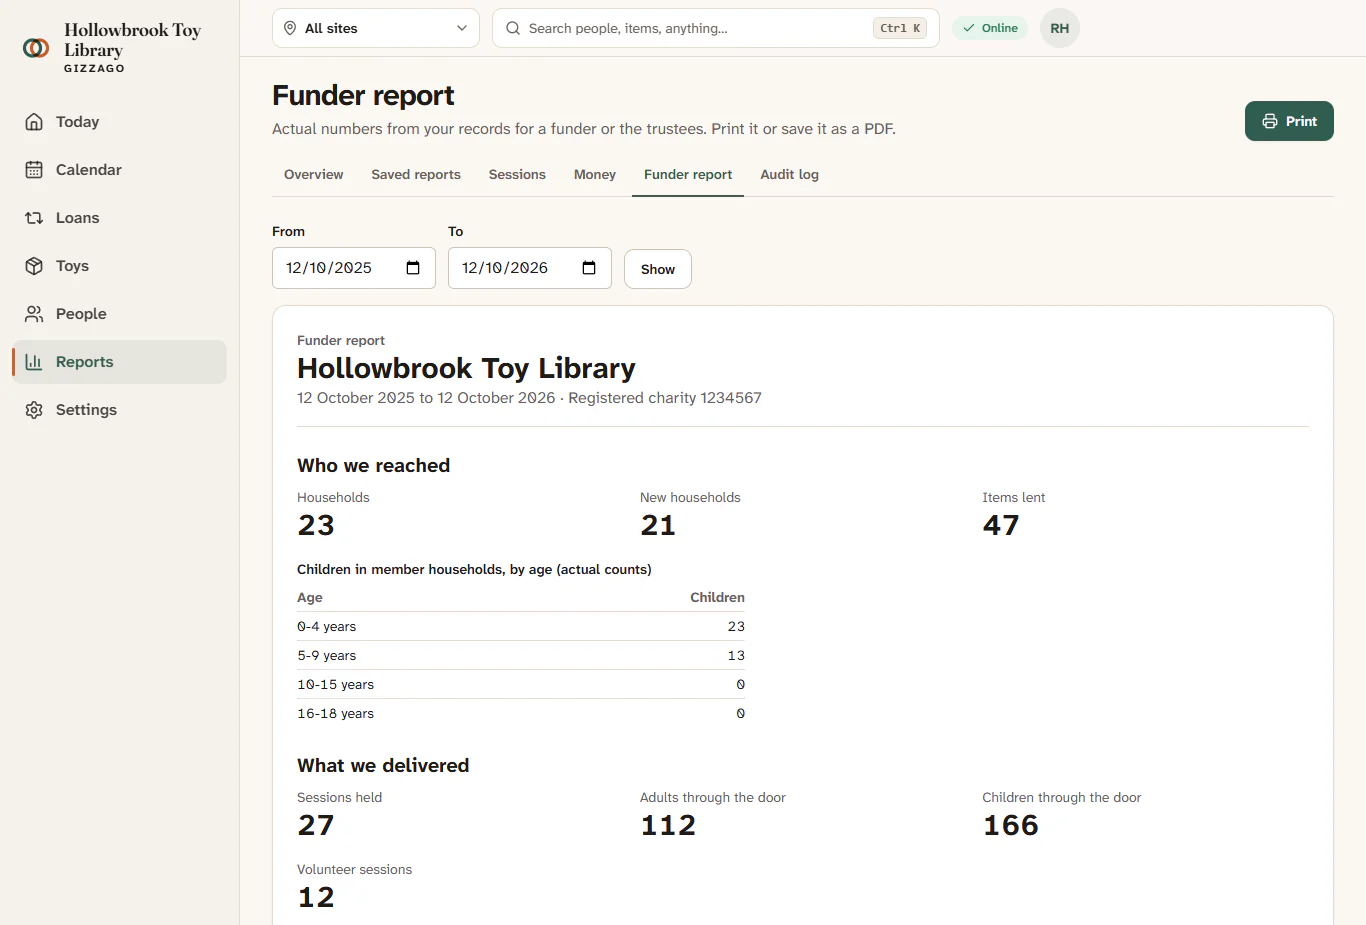Switch to the Overview tab
Viewport: 1366px width, 925px height.
(314, 174)
